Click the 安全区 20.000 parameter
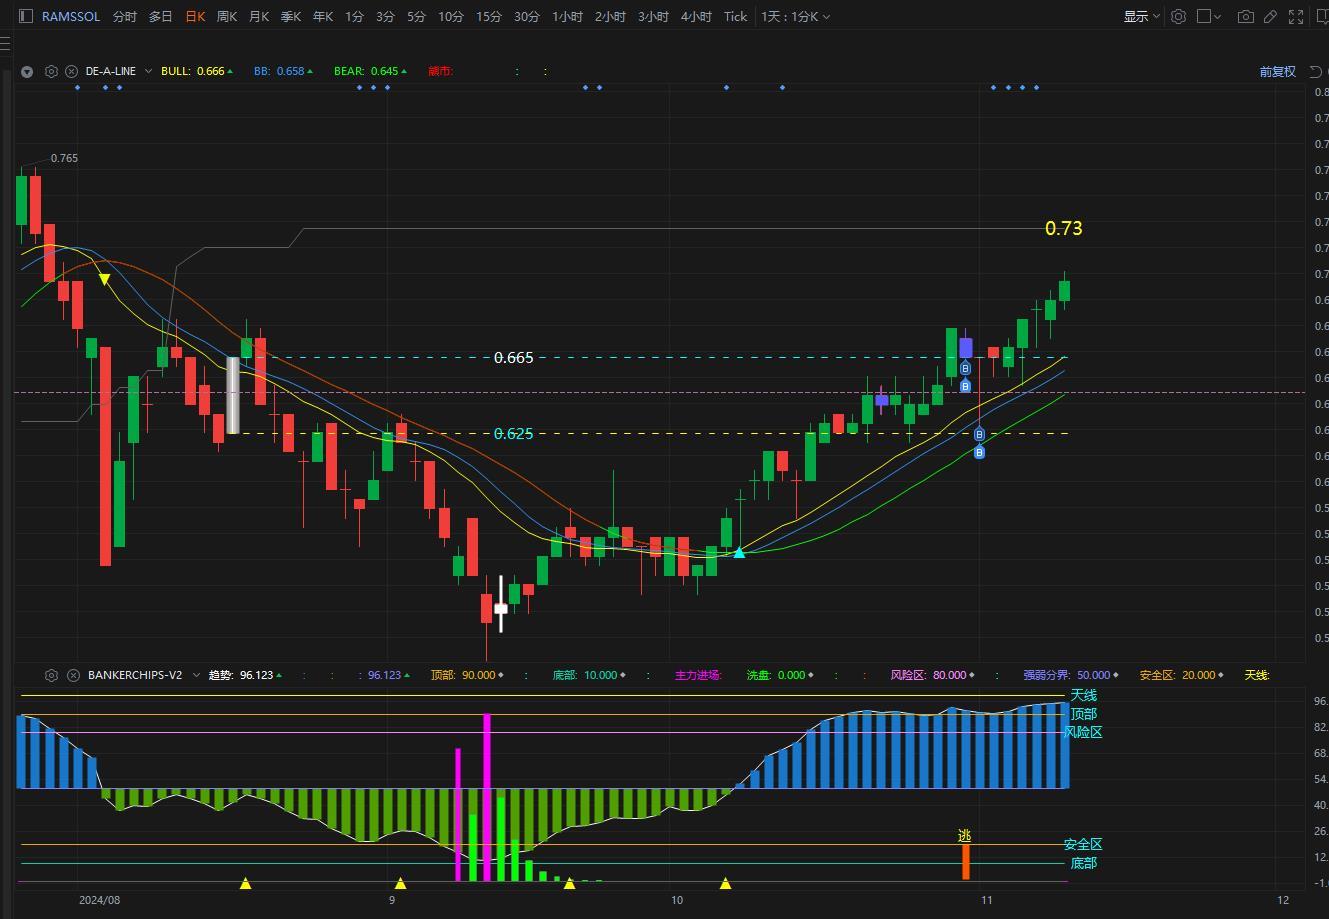 tap(1182, 675)
